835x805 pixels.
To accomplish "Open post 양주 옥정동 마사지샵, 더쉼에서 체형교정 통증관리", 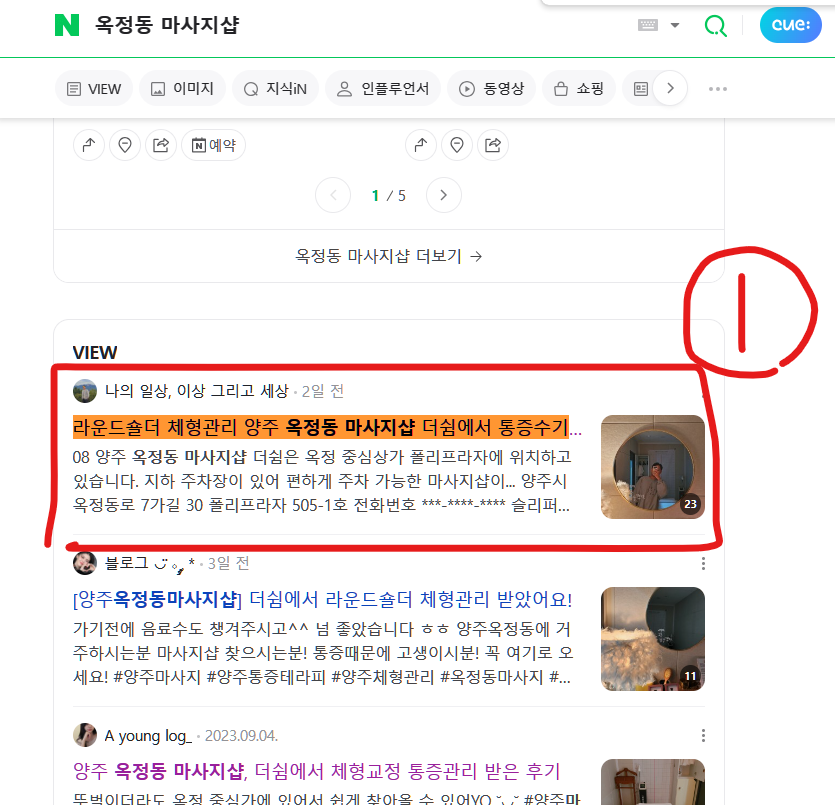I will pyautogui.click(x=317, y=771).
